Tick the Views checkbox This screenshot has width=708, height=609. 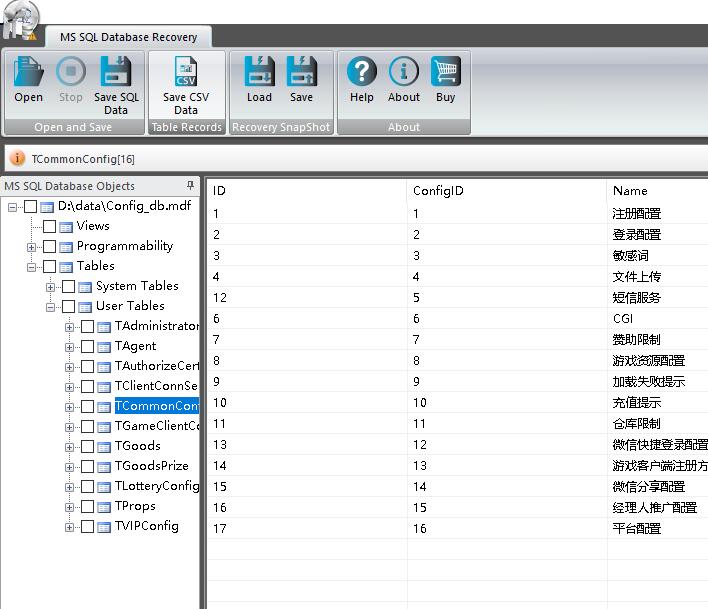[49, 226]
